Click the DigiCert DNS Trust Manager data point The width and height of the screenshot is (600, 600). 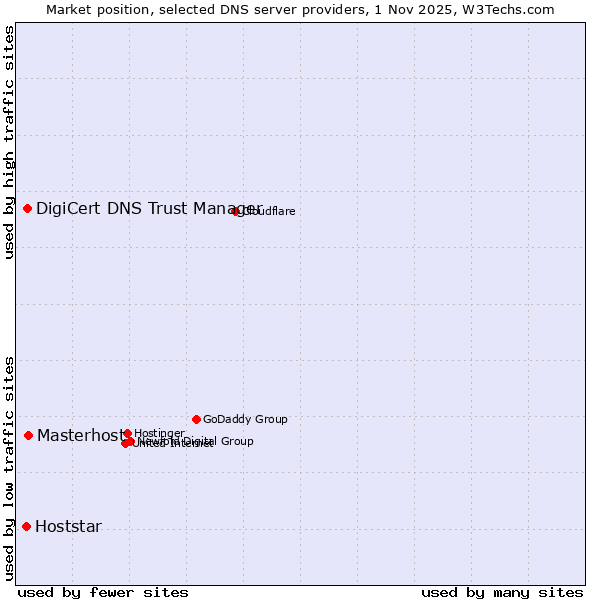click(x=28, y=208)
